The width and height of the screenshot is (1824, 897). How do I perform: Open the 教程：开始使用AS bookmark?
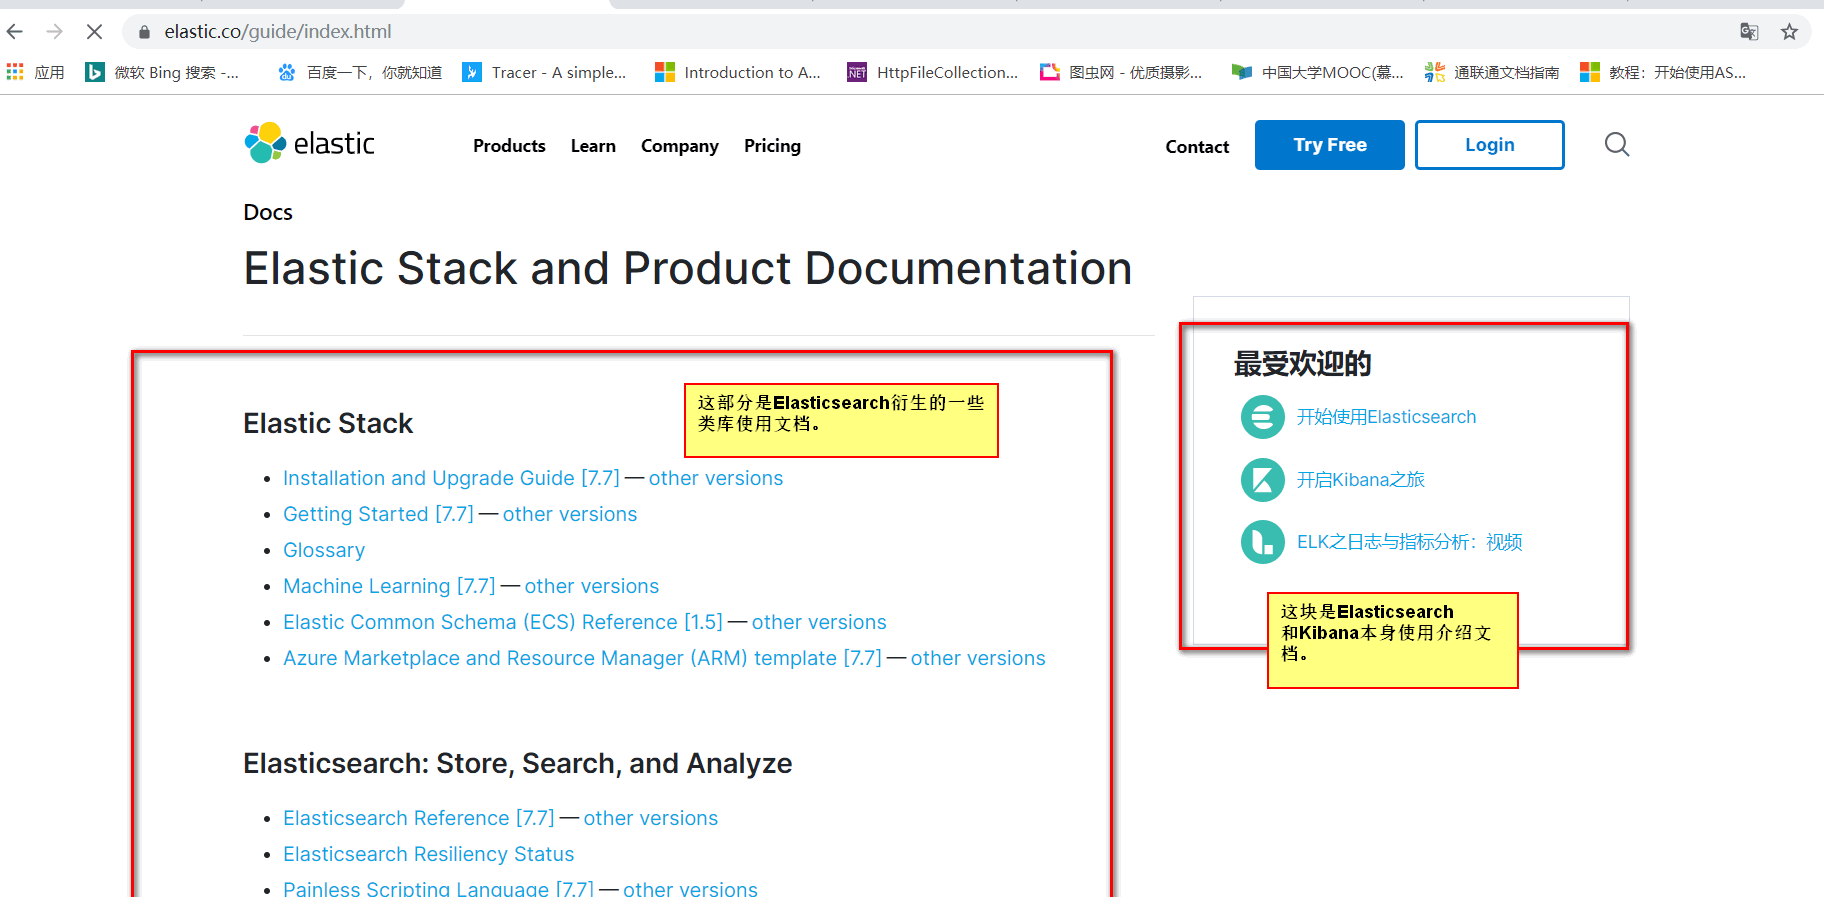pyautogui.click(x=1663, y=72)
